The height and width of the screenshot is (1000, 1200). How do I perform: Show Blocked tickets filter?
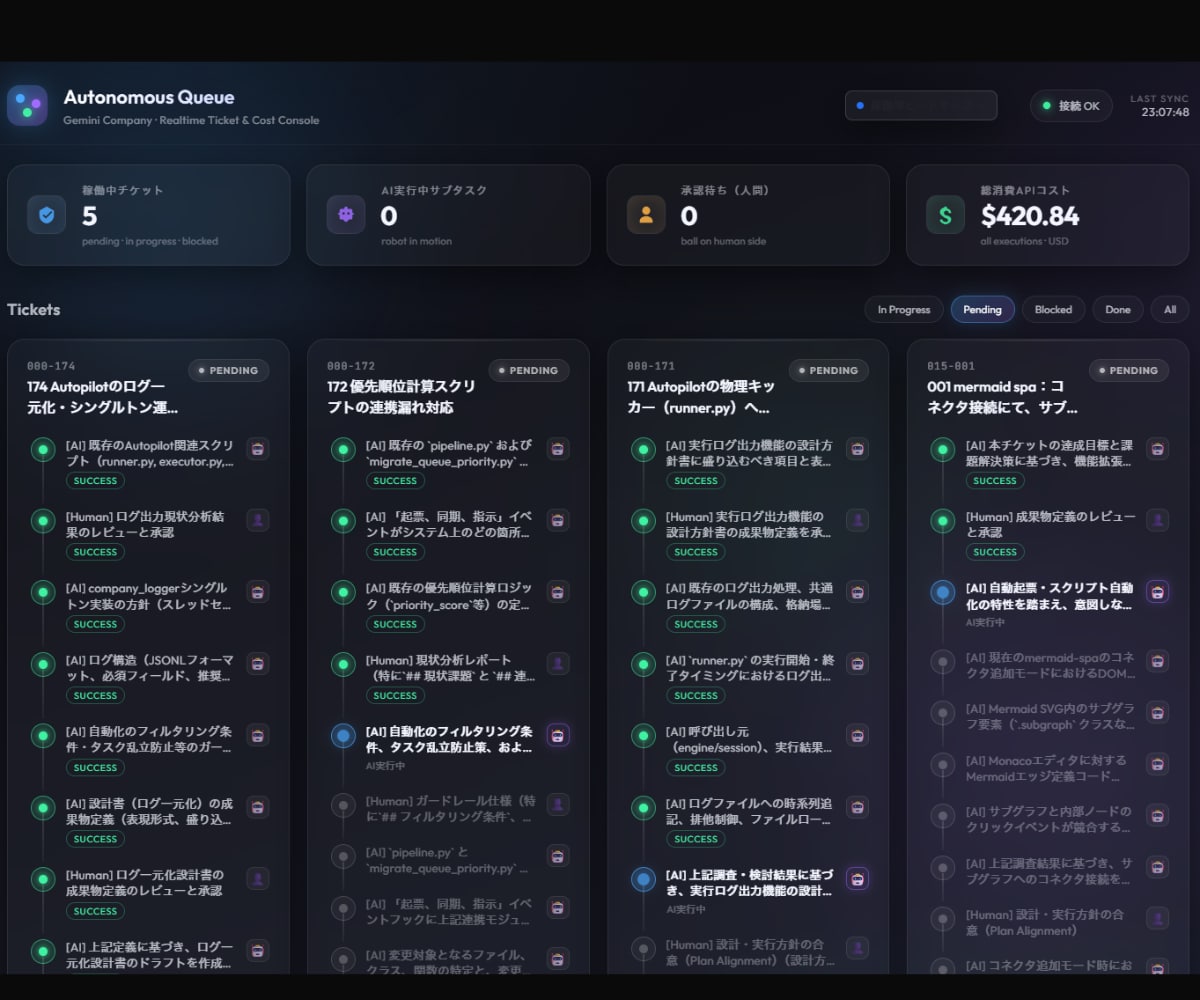click(1053, 310)
